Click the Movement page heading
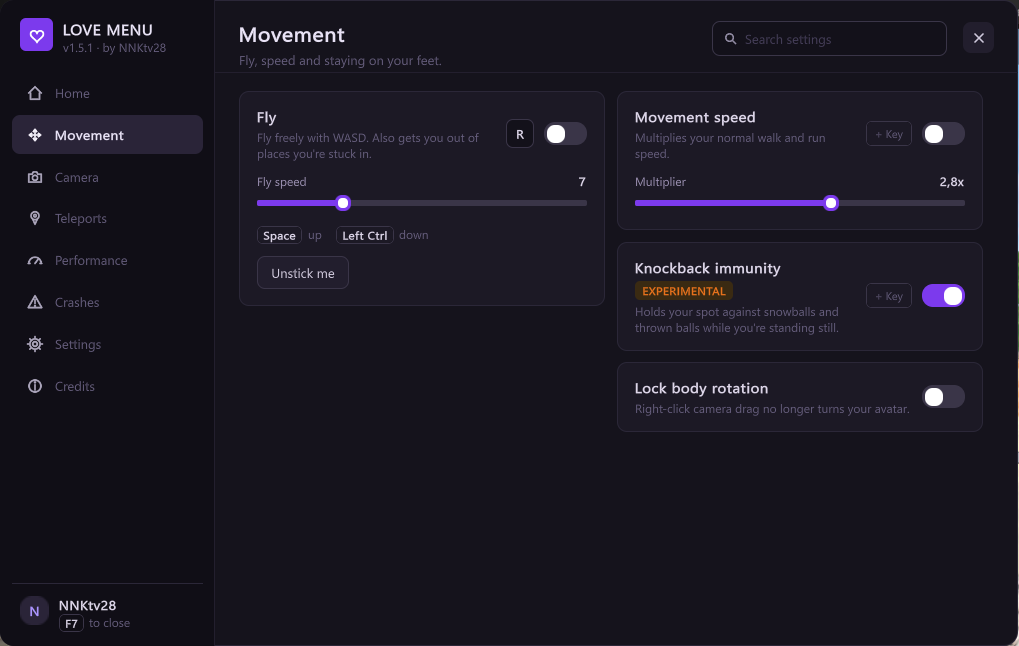This screenshot has width=1019, height=646. click(292, 34)
